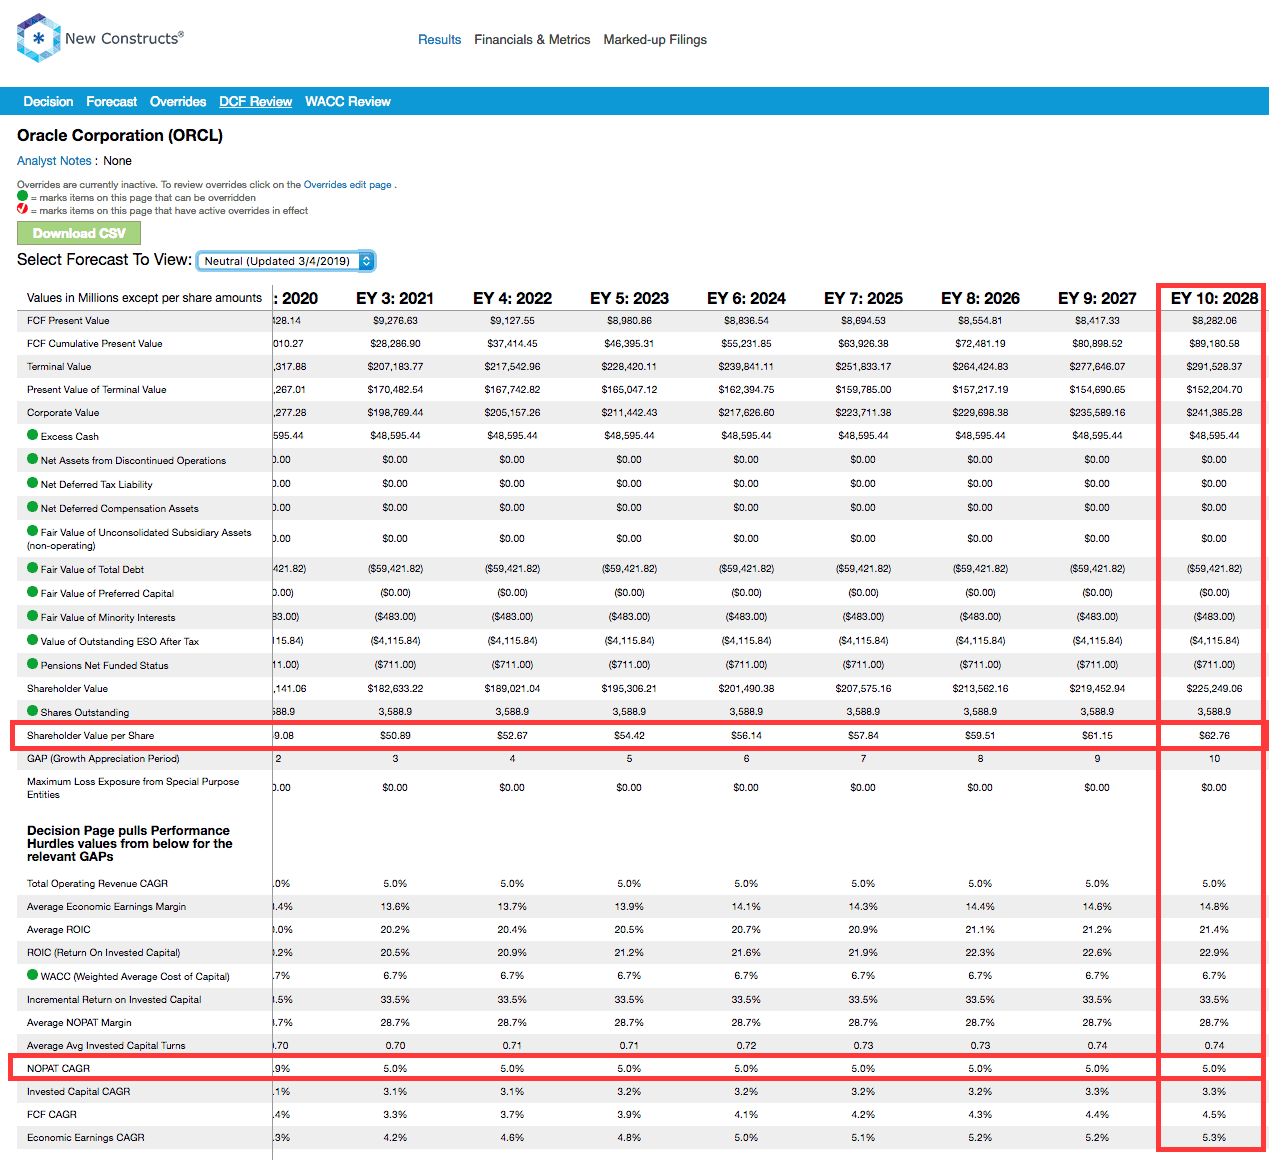Image resolution: width=1269 pixels, height=1160 pixels.
Task: Select the FCF Present Value row label
Action: click(68, 321)
